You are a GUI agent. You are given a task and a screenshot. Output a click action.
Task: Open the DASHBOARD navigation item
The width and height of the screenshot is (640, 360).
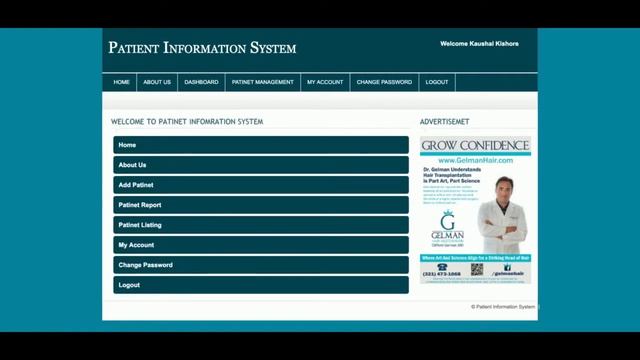click(x=201, y=82)
